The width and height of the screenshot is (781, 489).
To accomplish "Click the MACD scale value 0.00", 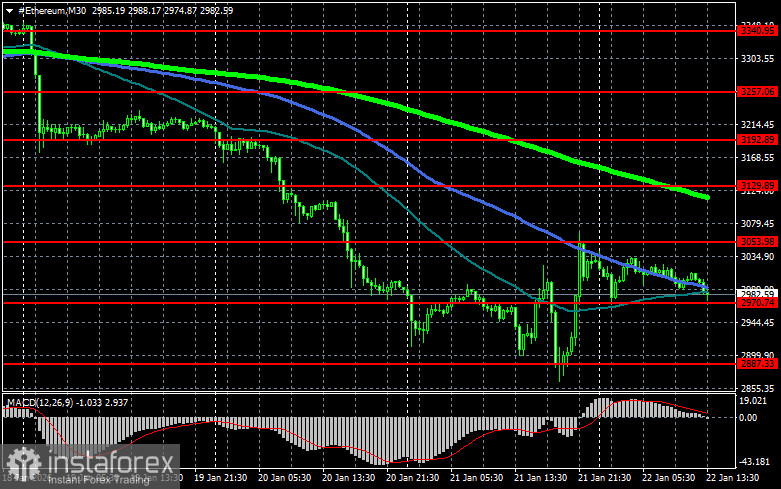I will pos(748,417).
